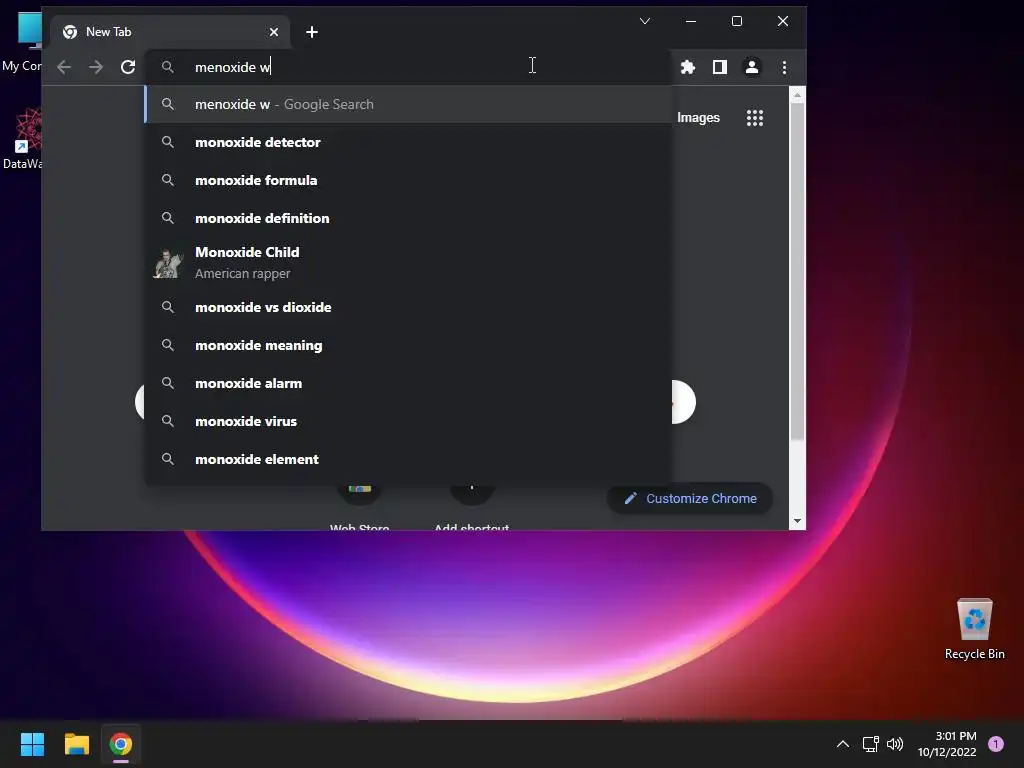Select Monoxide Child American rapper suggestion
The width and height of the screenshot is (1024, 768).
pyautogui.click(x=408, y=263)
